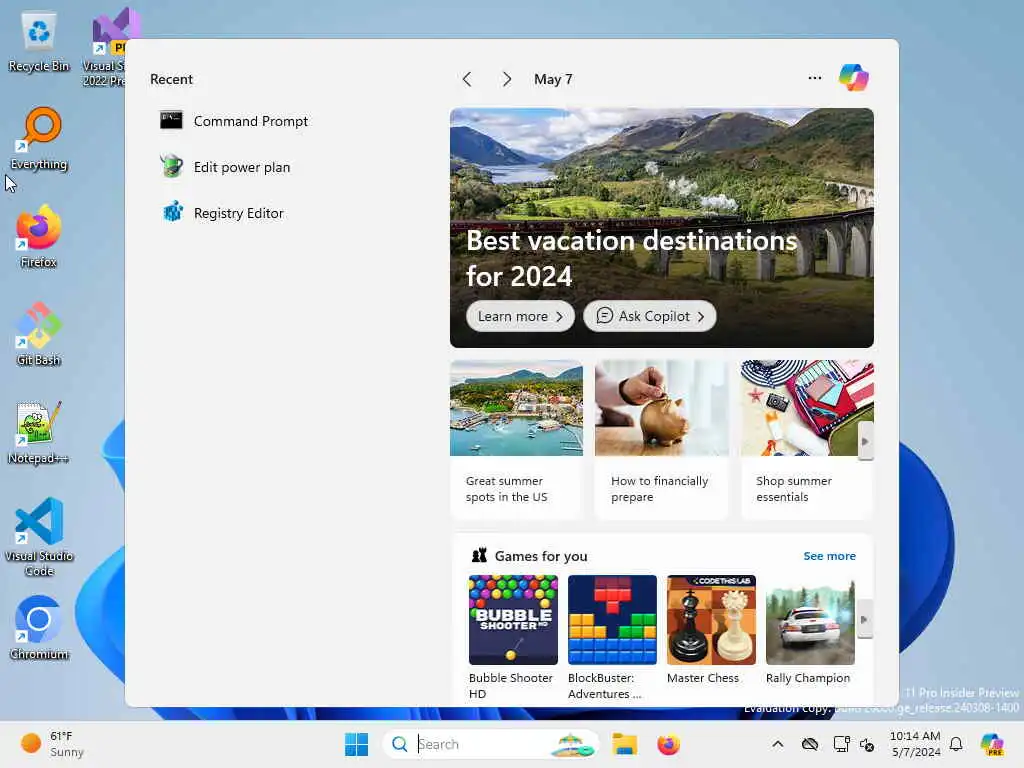
Task: Show next article cards with the arrow
Action: coord(865,441)
